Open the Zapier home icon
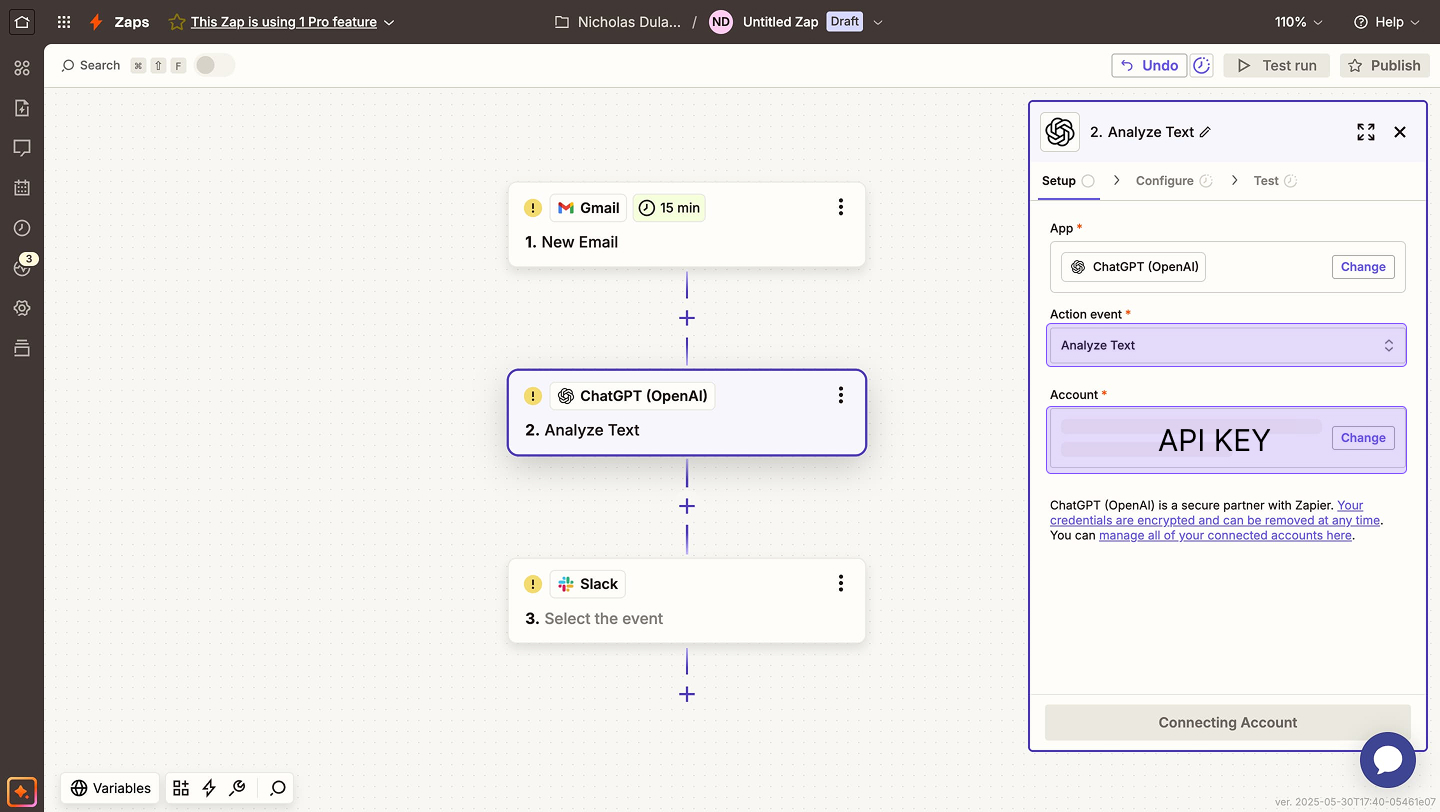This screenshot has width=1440, height=812. tap(22, 21)
